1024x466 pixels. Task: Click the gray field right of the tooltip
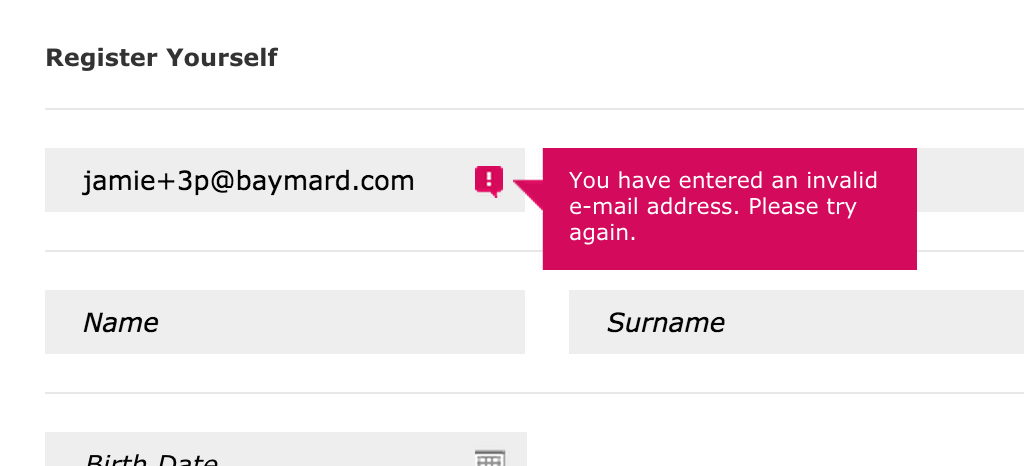[970, 180]
